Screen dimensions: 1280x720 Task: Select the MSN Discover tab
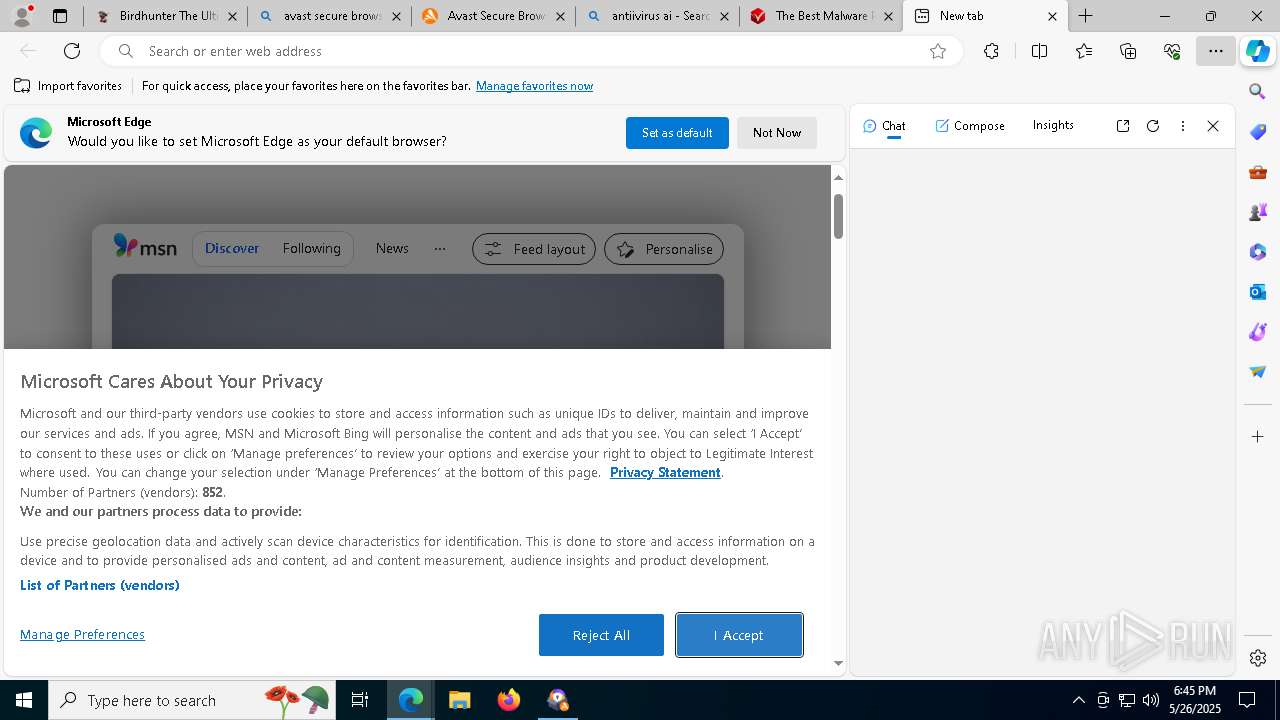tap(232, 248)
